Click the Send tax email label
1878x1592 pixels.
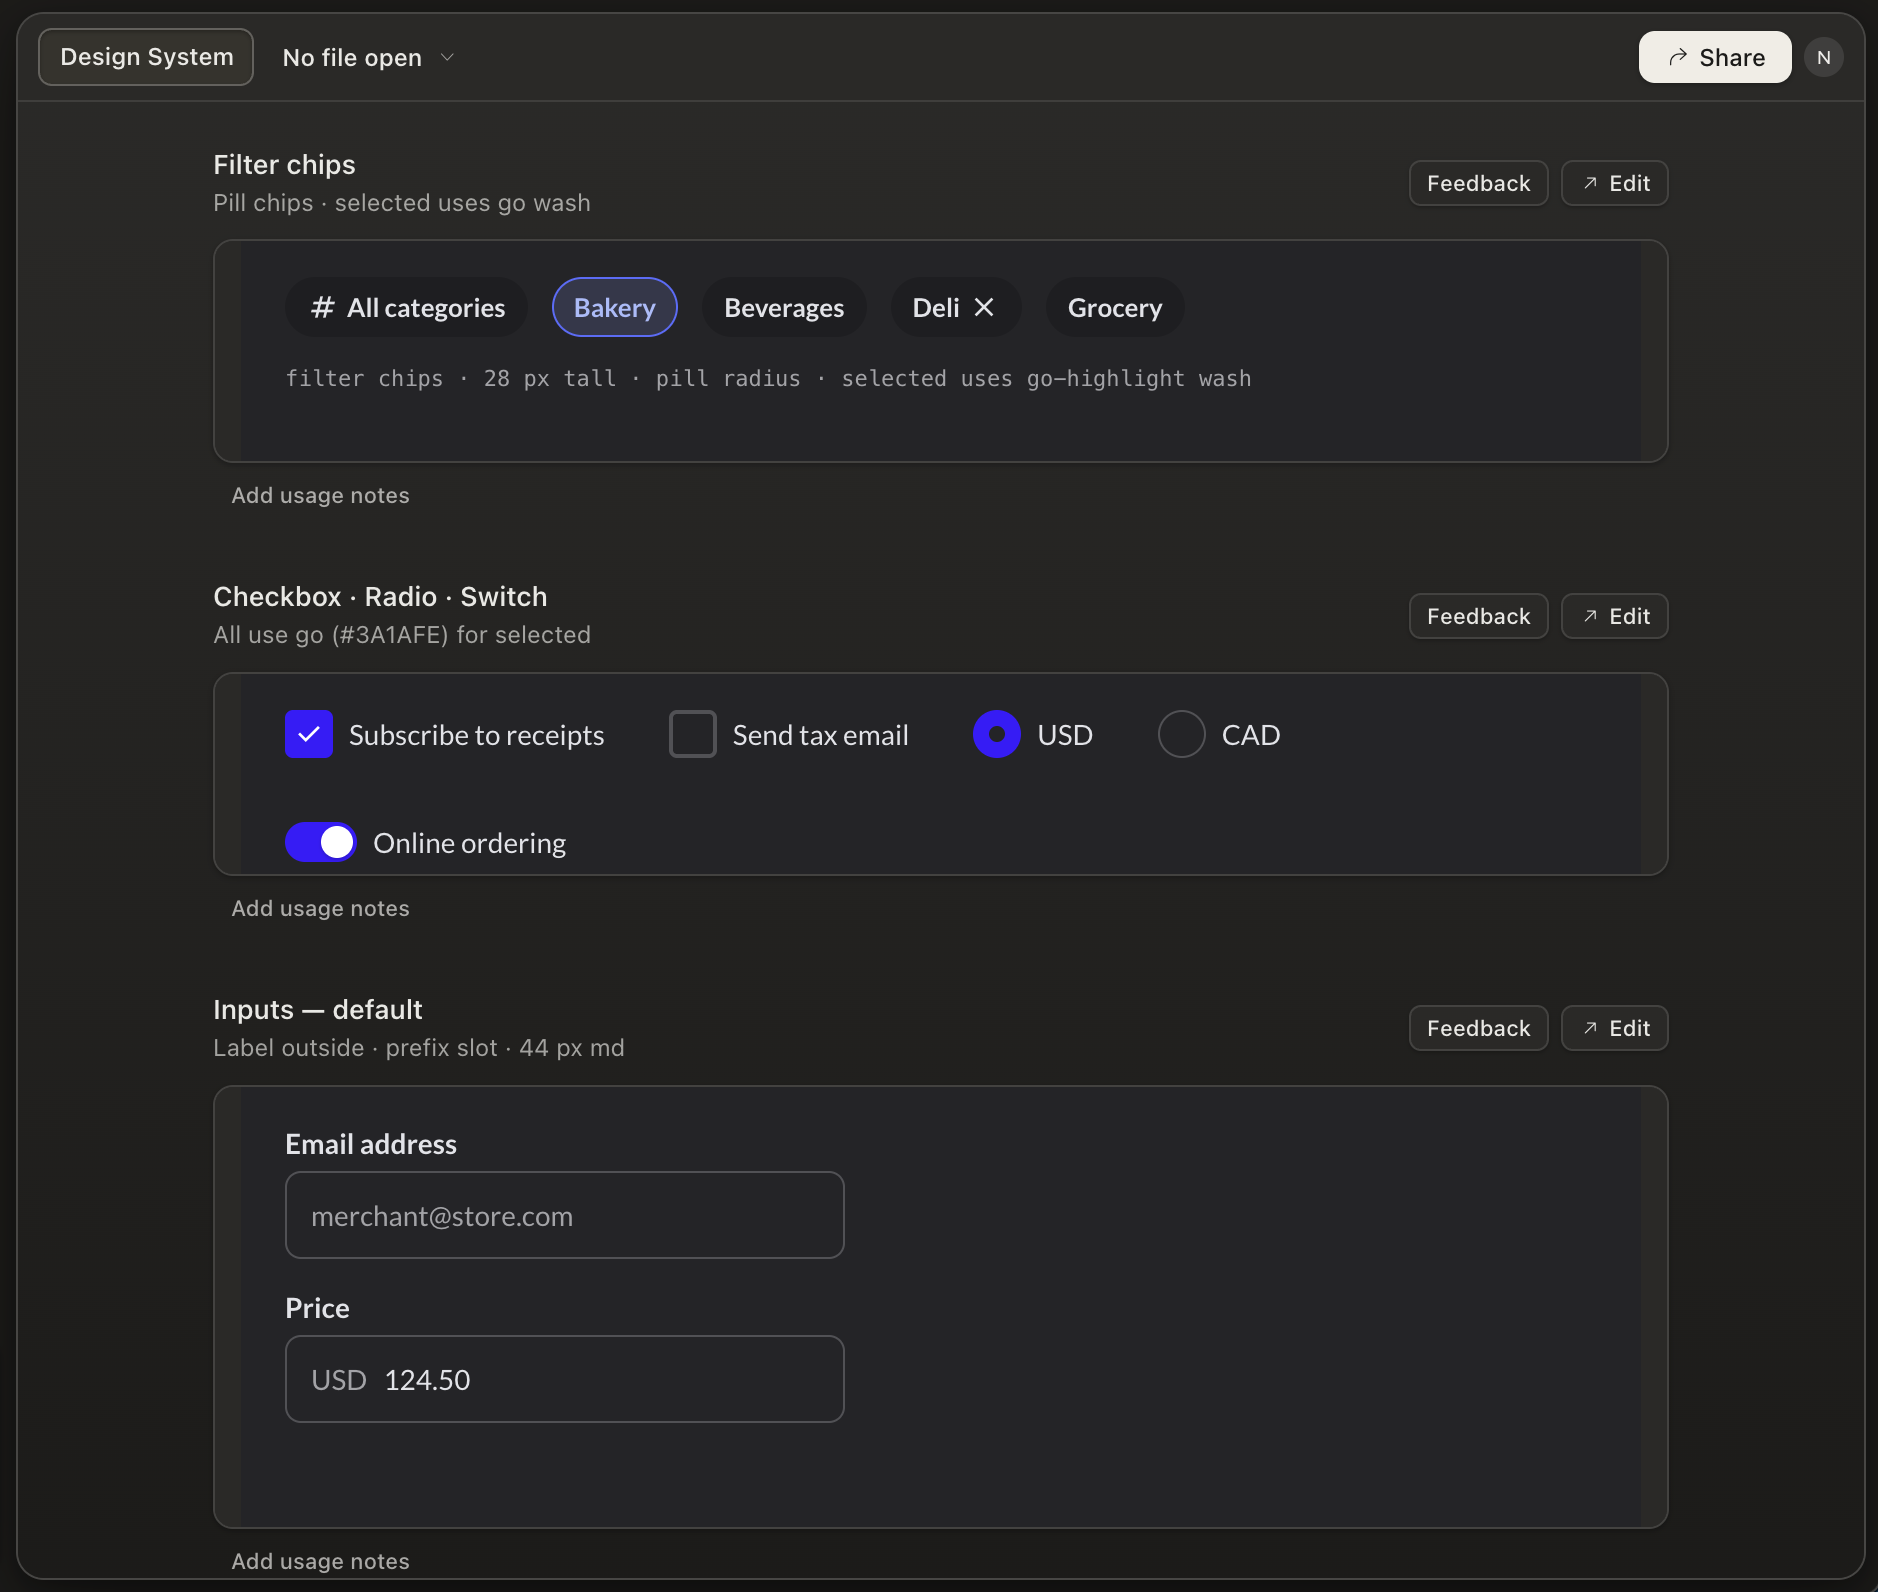pyautogui.click(x=820, y=735)
